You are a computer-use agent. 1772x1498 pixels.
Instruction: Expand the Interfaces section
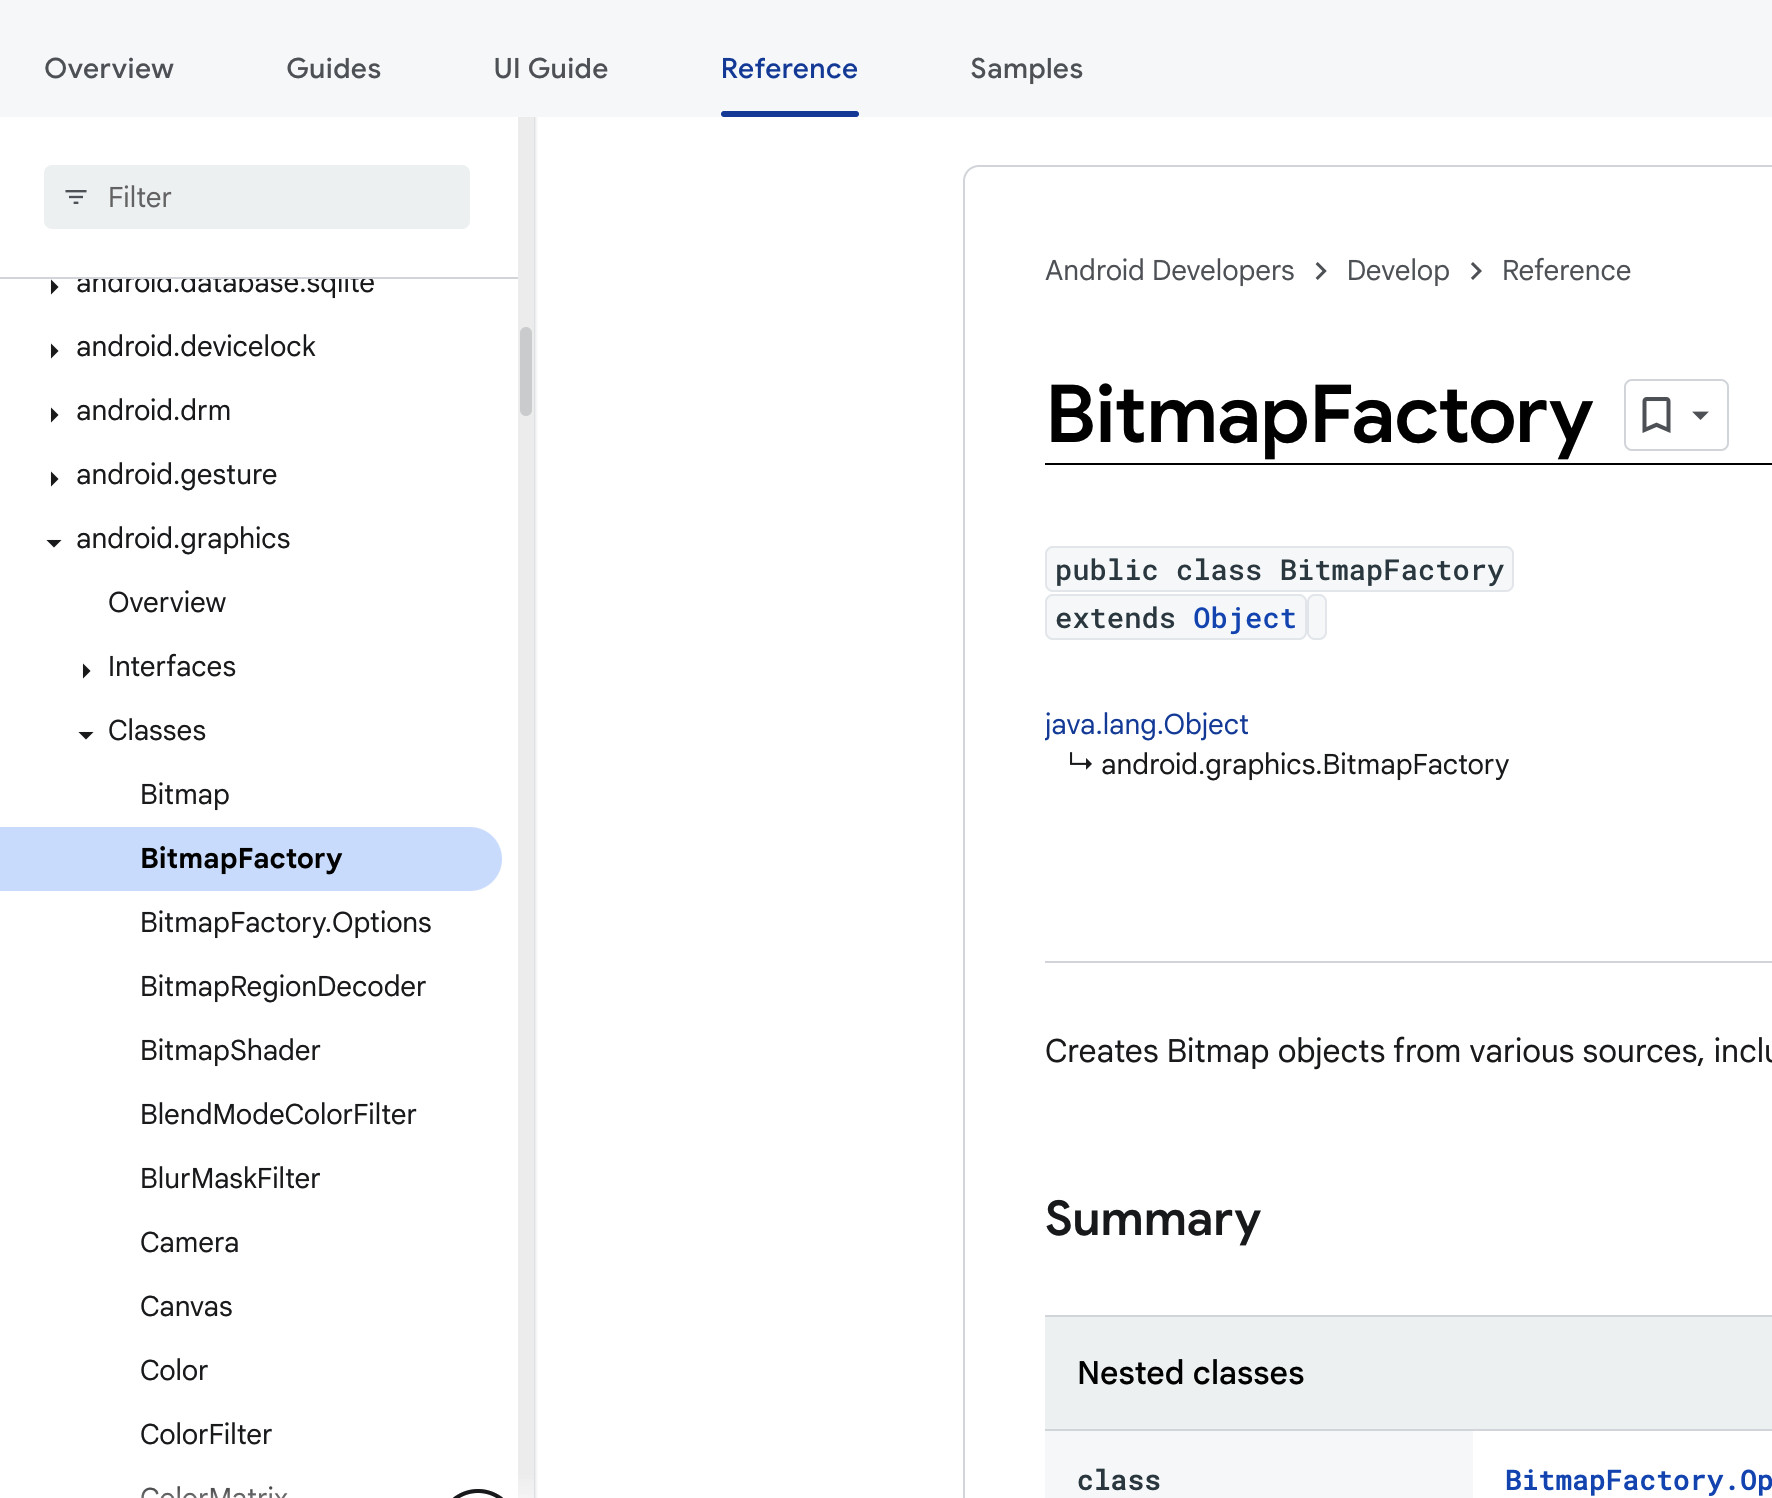(86, 669)
